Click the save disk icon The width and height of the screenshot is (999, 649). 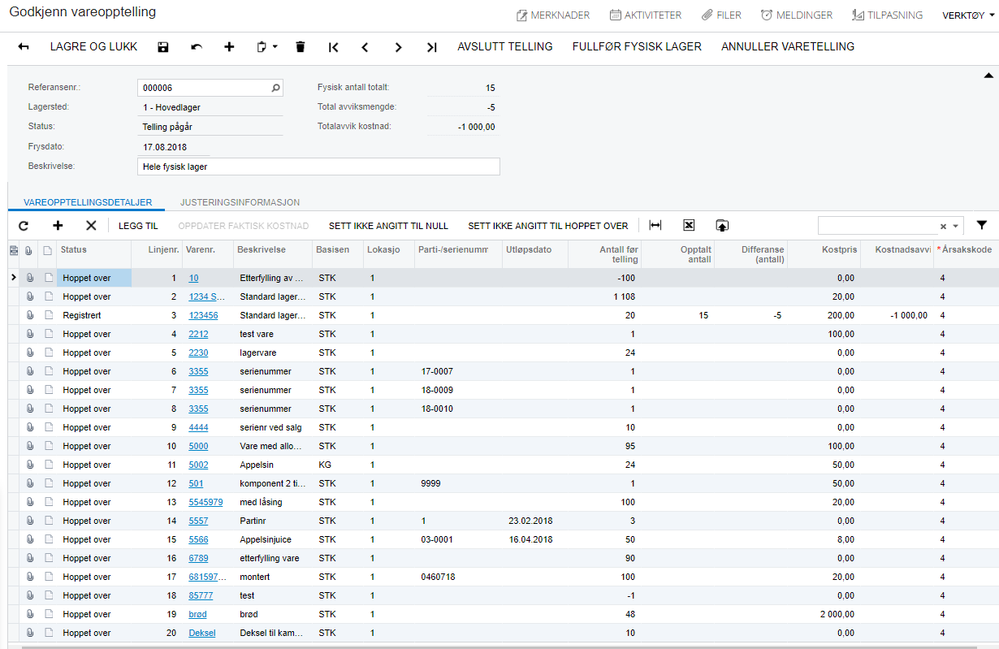163,47
